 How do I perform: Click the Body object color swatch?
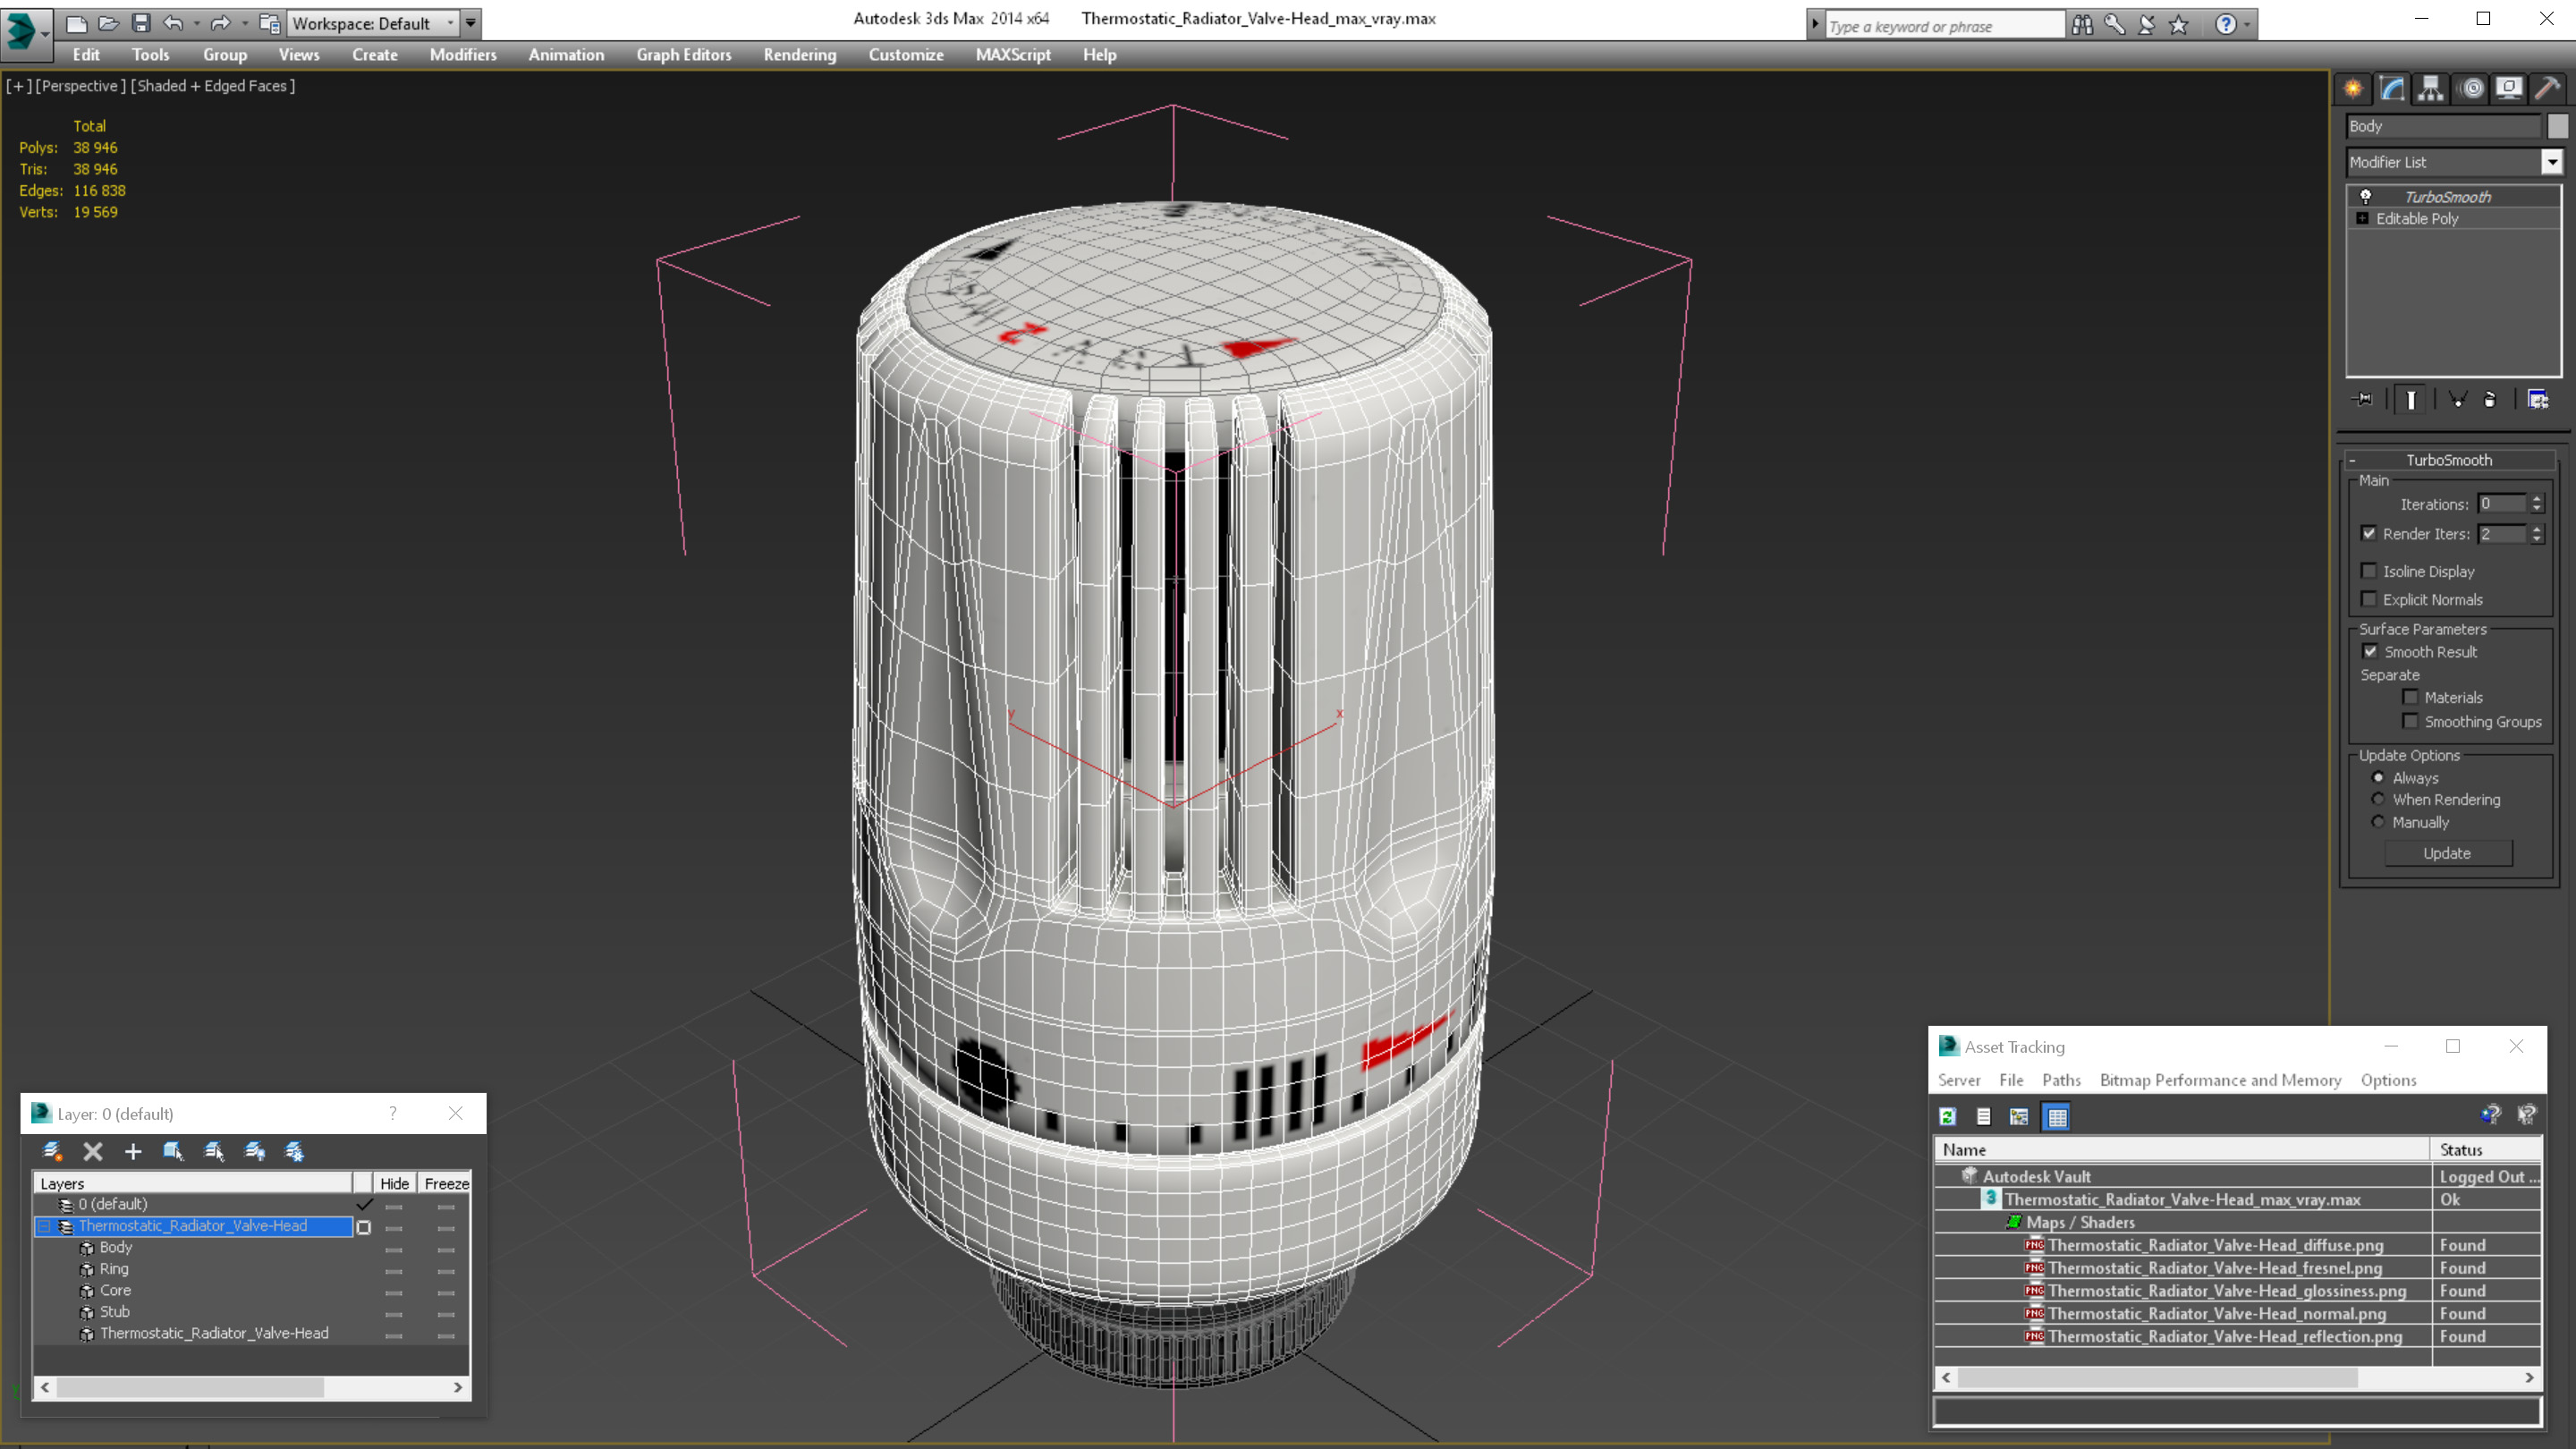point(2557,126)
